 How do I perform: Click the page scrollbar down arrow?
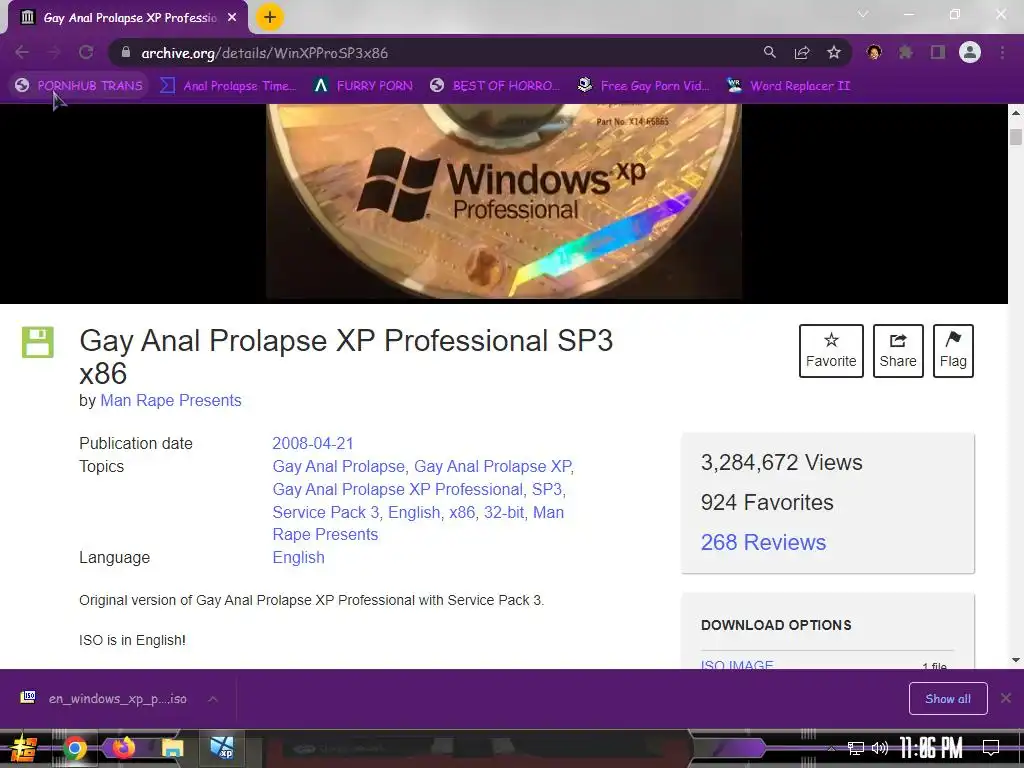(x=1016, y=660)
